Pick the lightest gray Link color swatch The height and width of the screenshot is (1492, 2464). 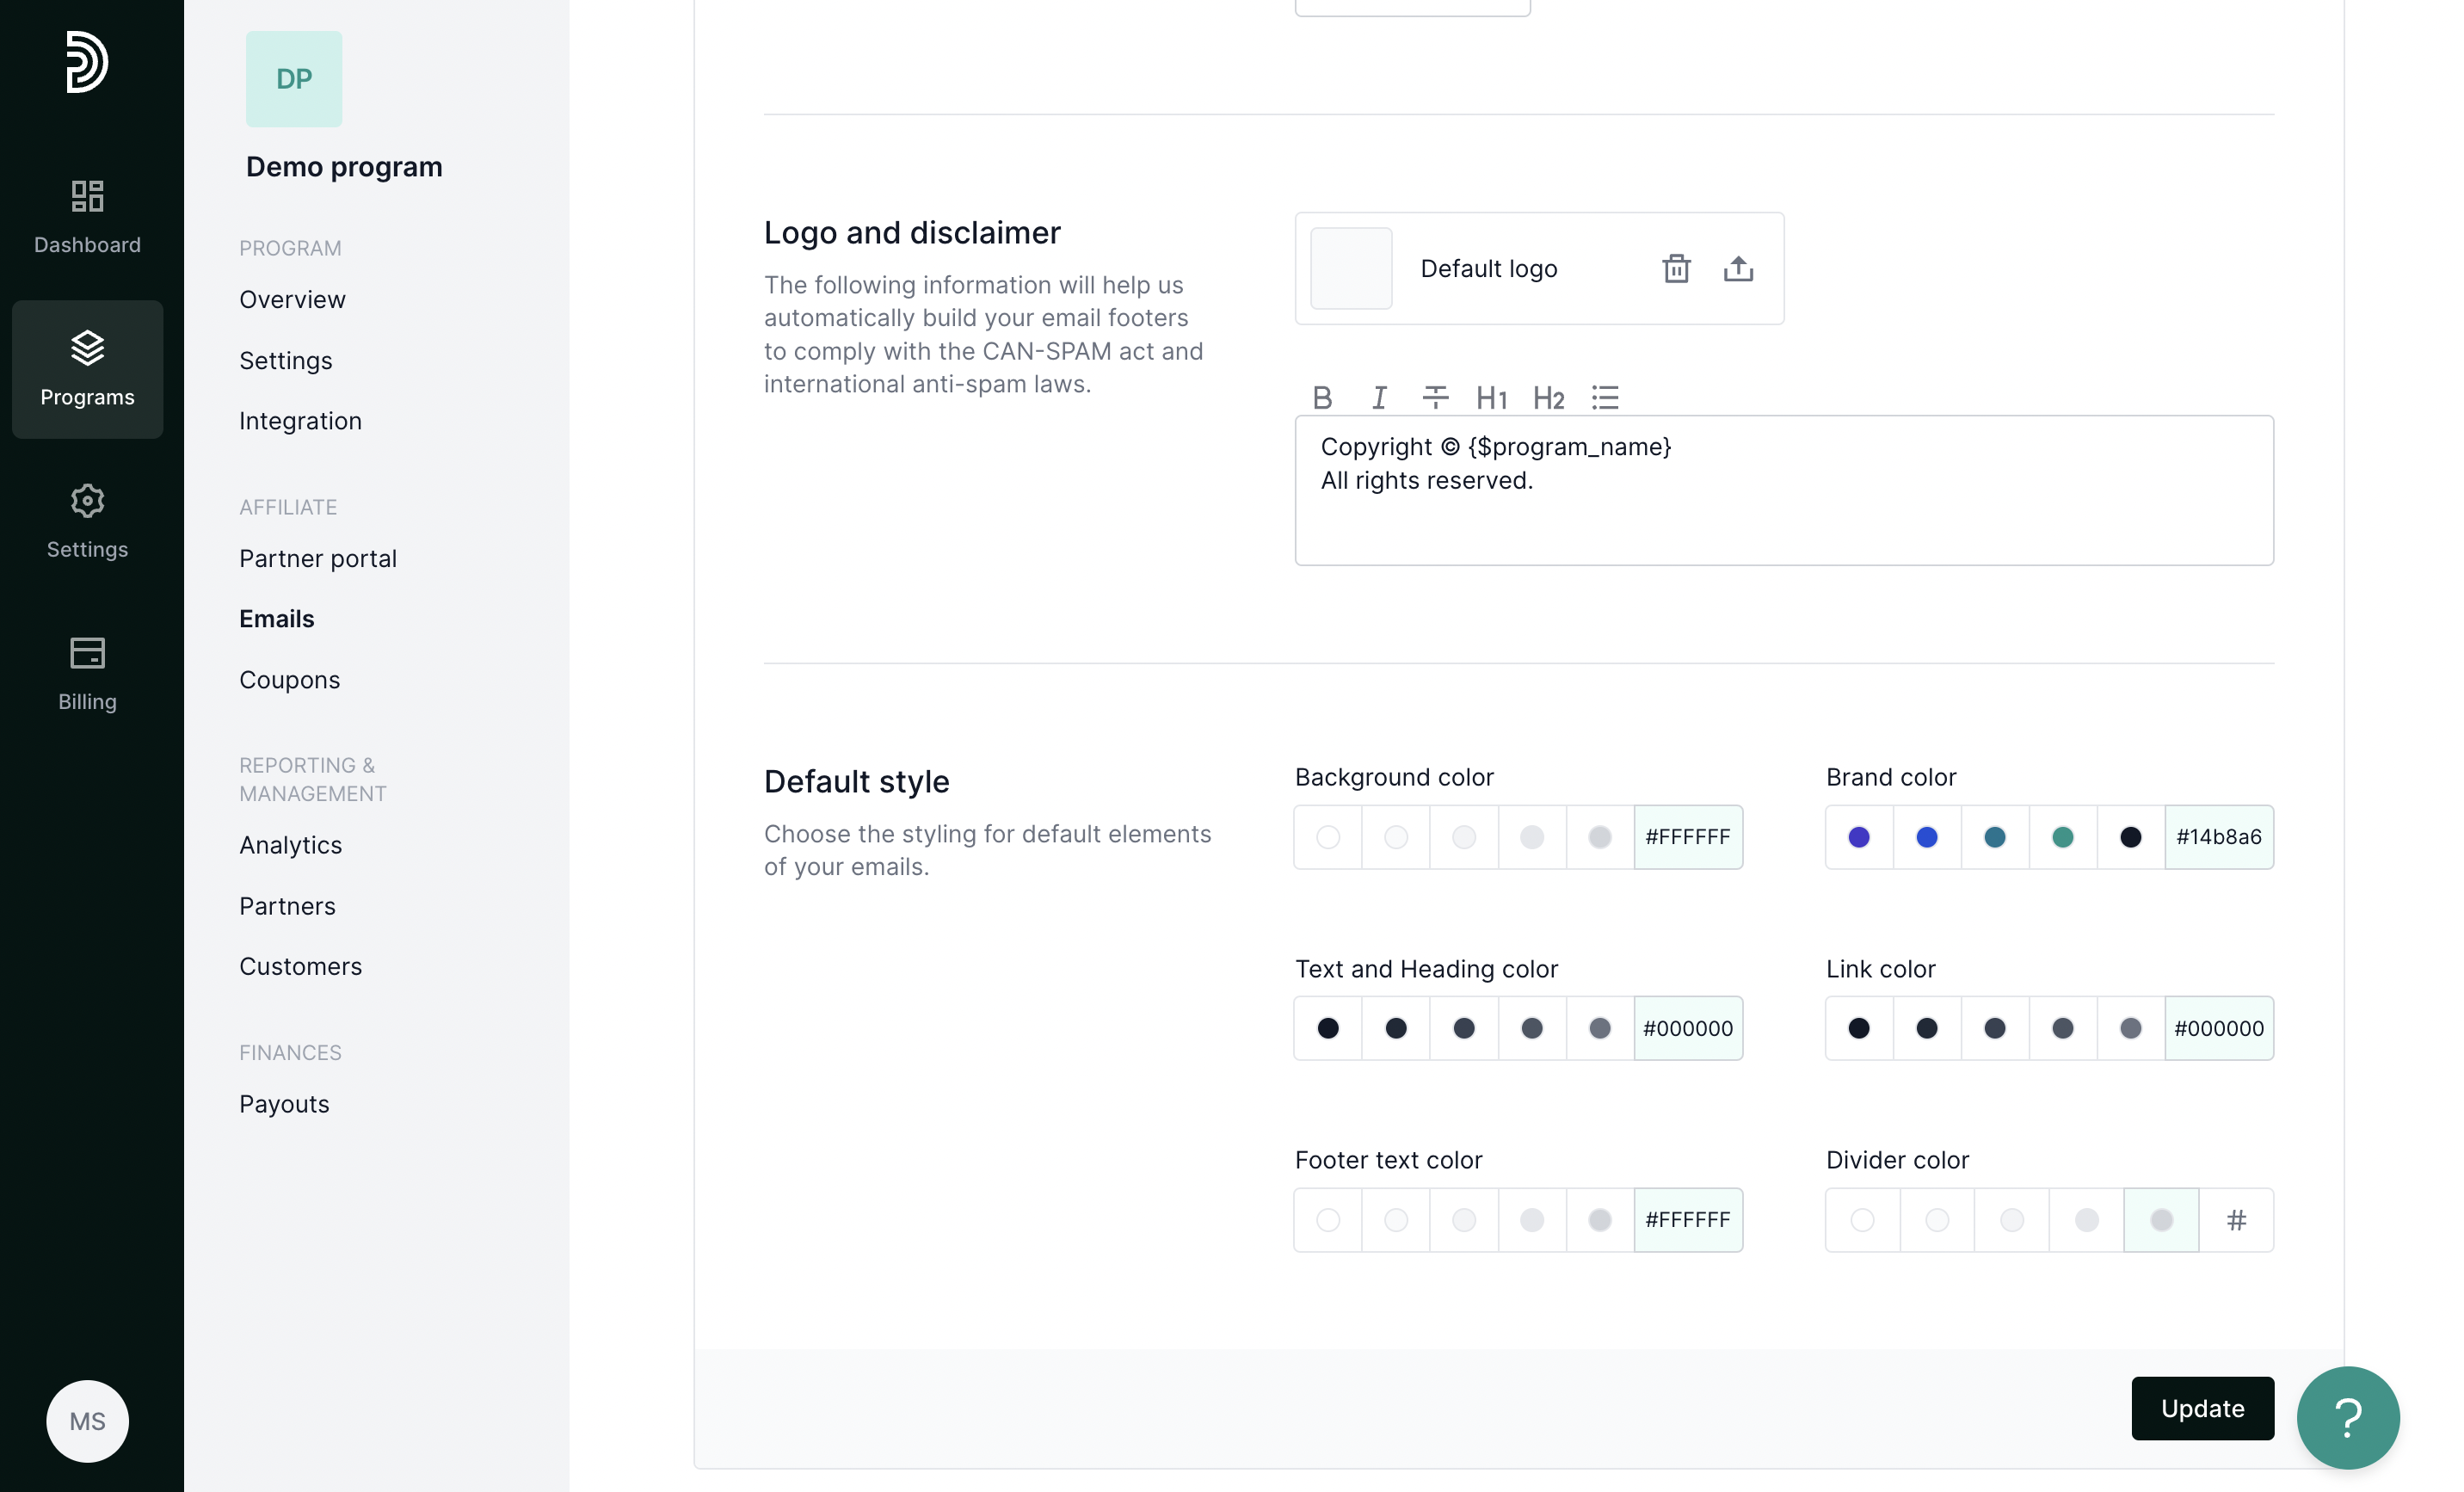pos(2130,1027)
